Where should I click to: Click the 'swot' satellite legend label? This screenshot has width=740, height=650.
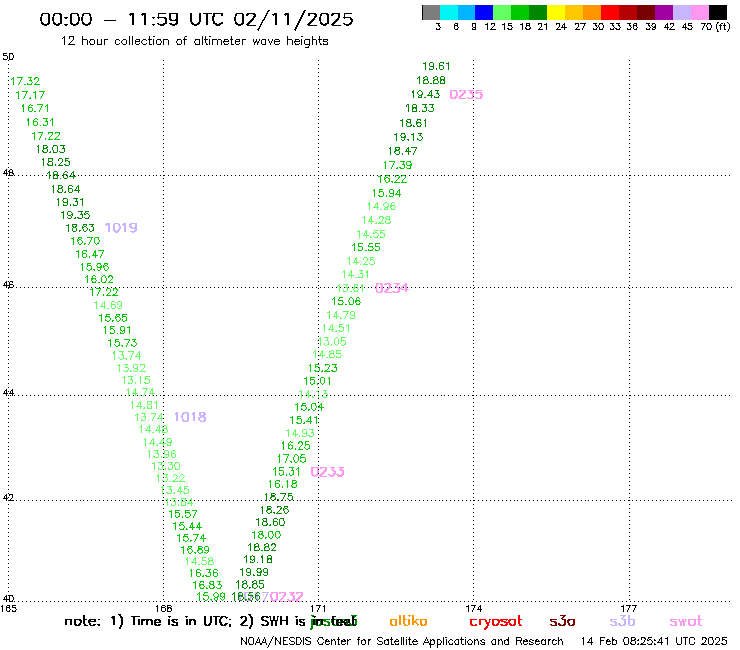[686, 622]
